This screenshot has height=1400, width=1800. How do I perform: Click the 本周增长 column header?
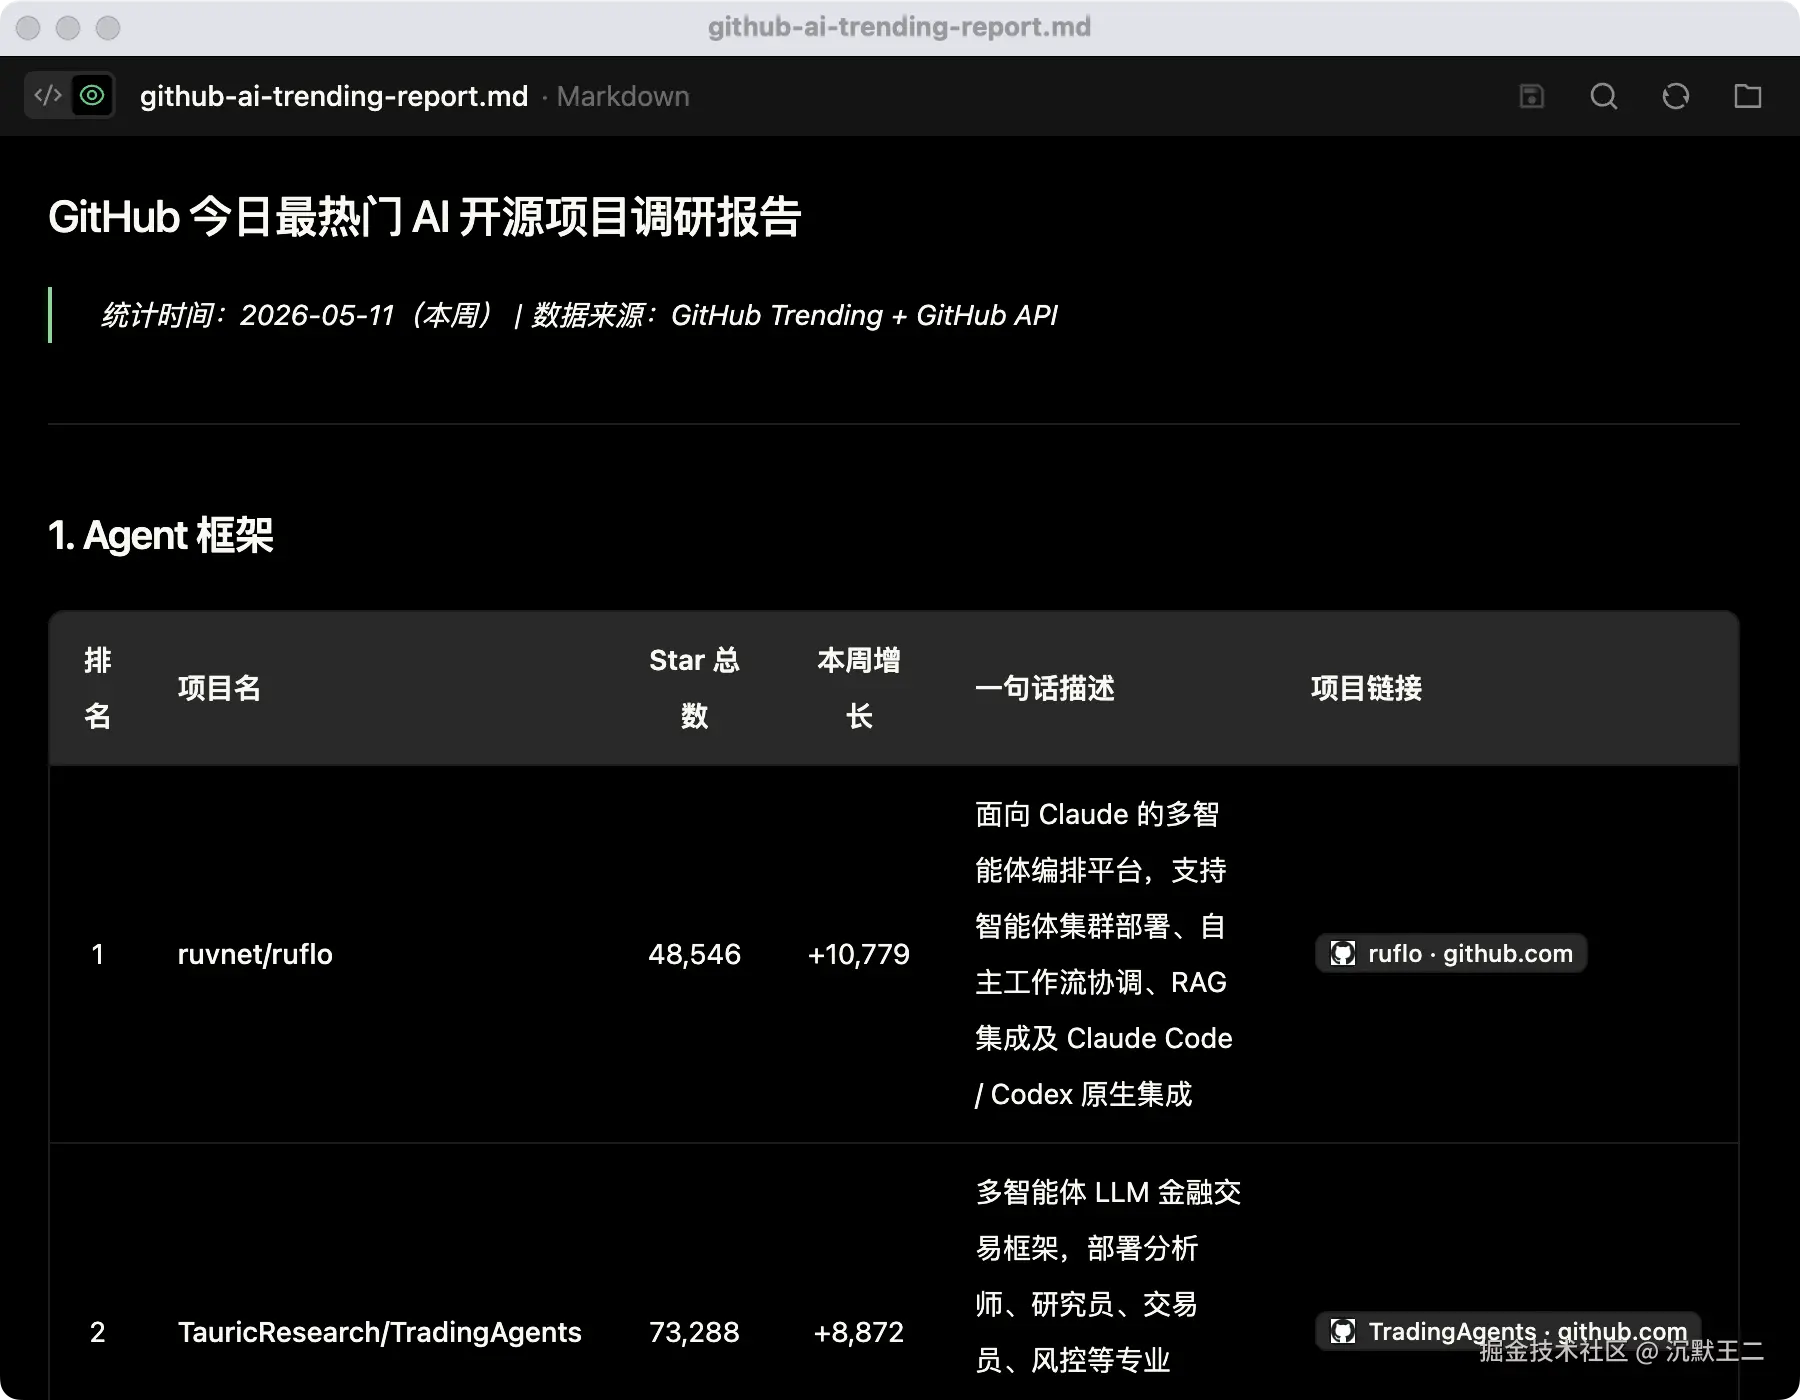click(x=859, y=688)
